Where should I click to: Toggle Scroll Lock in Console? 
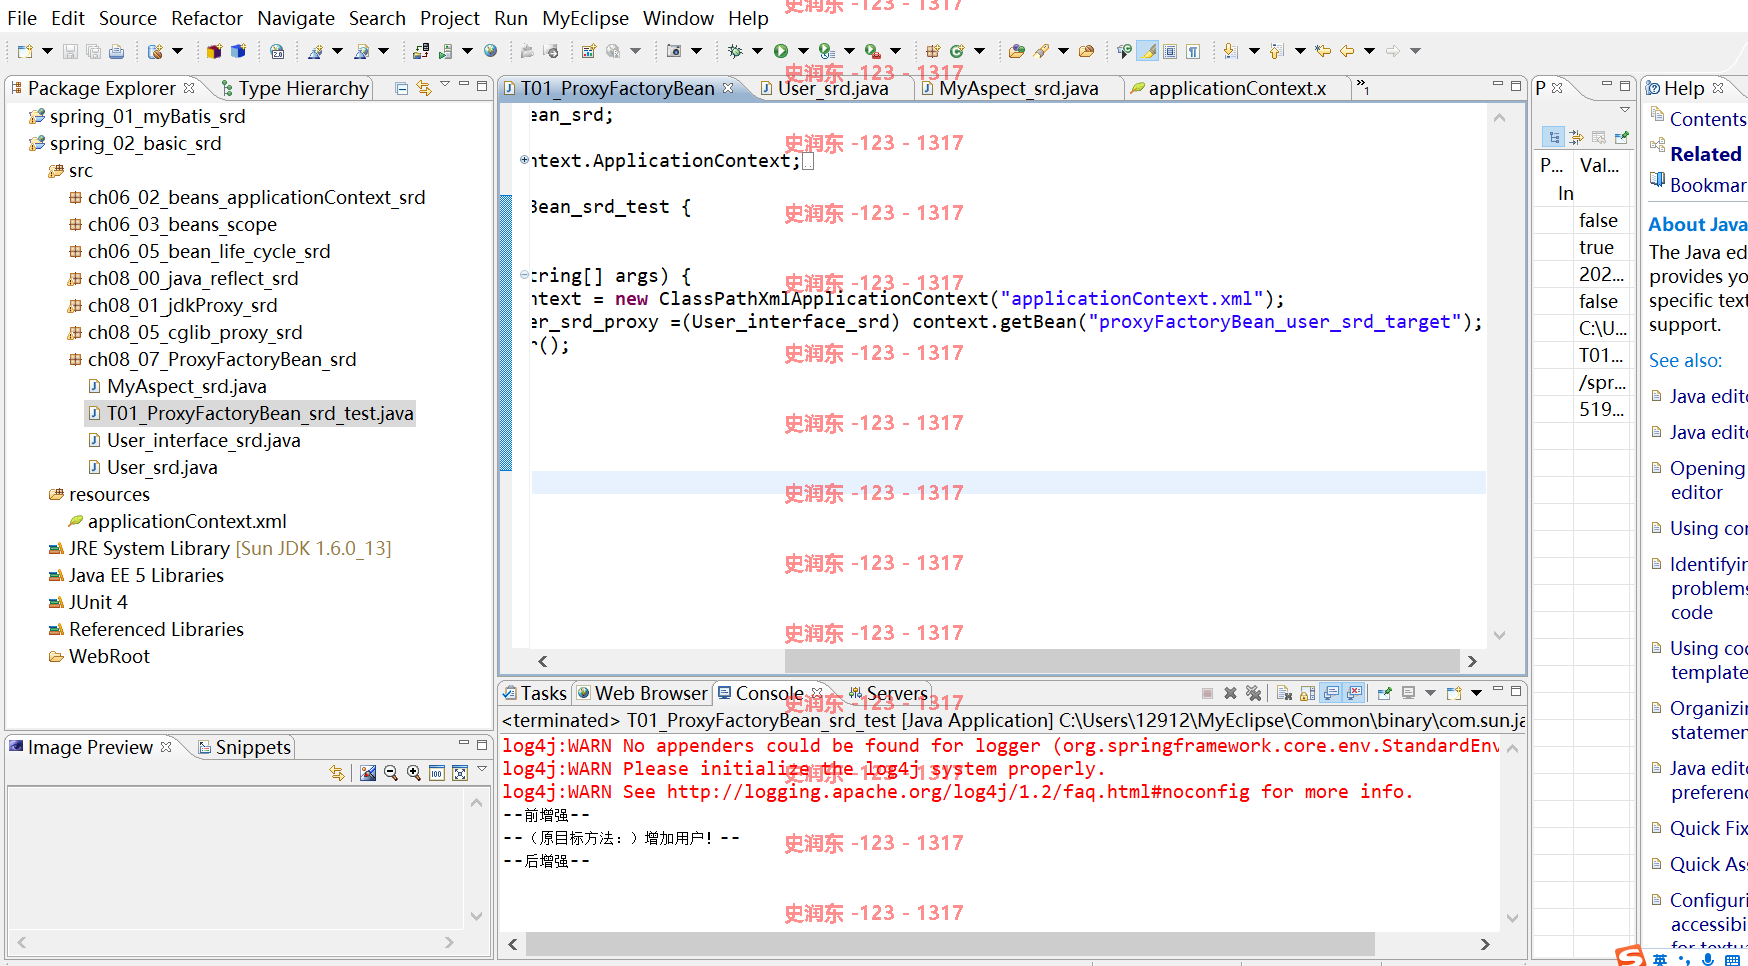click(x=1307, y=693)
